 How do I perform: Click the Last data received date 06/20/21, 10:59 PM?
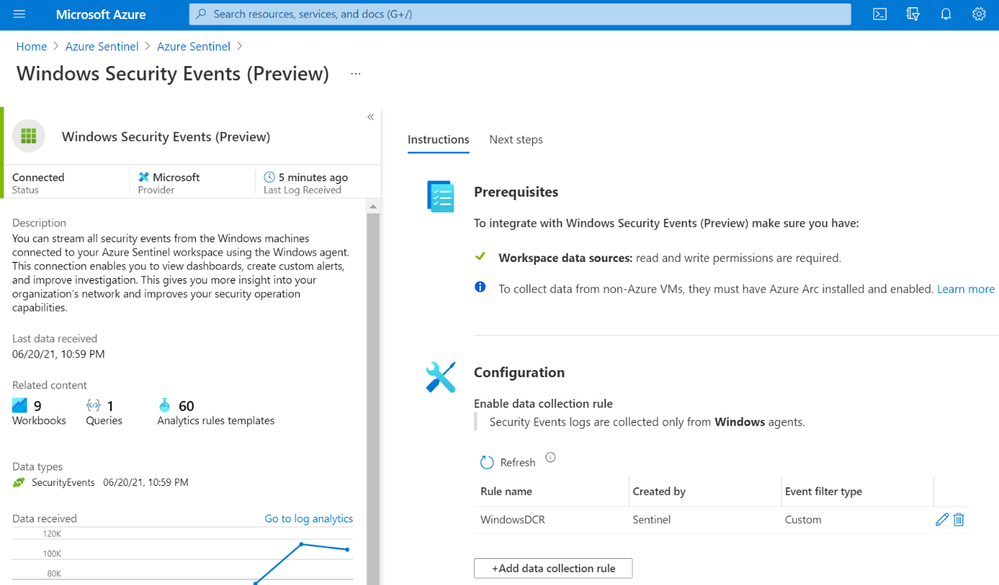[58, 354]
